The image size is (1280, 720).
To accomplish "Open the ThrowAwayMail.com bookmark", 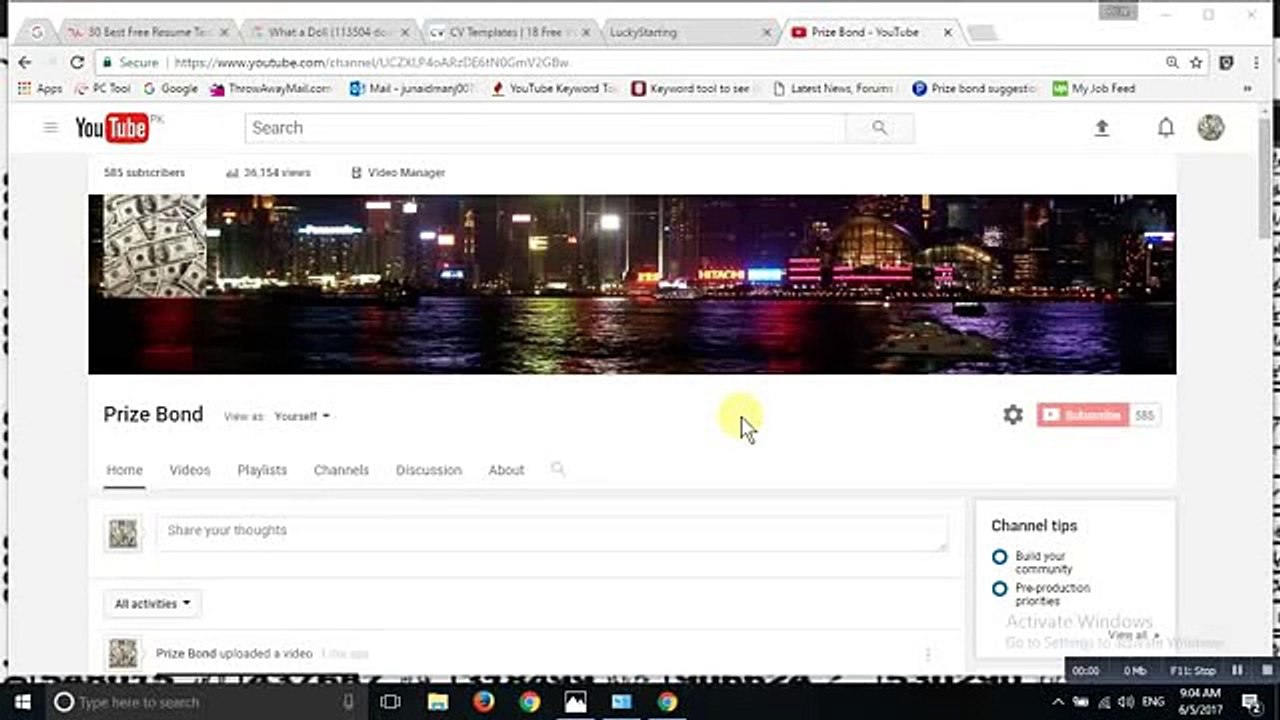I will (271, 89).
